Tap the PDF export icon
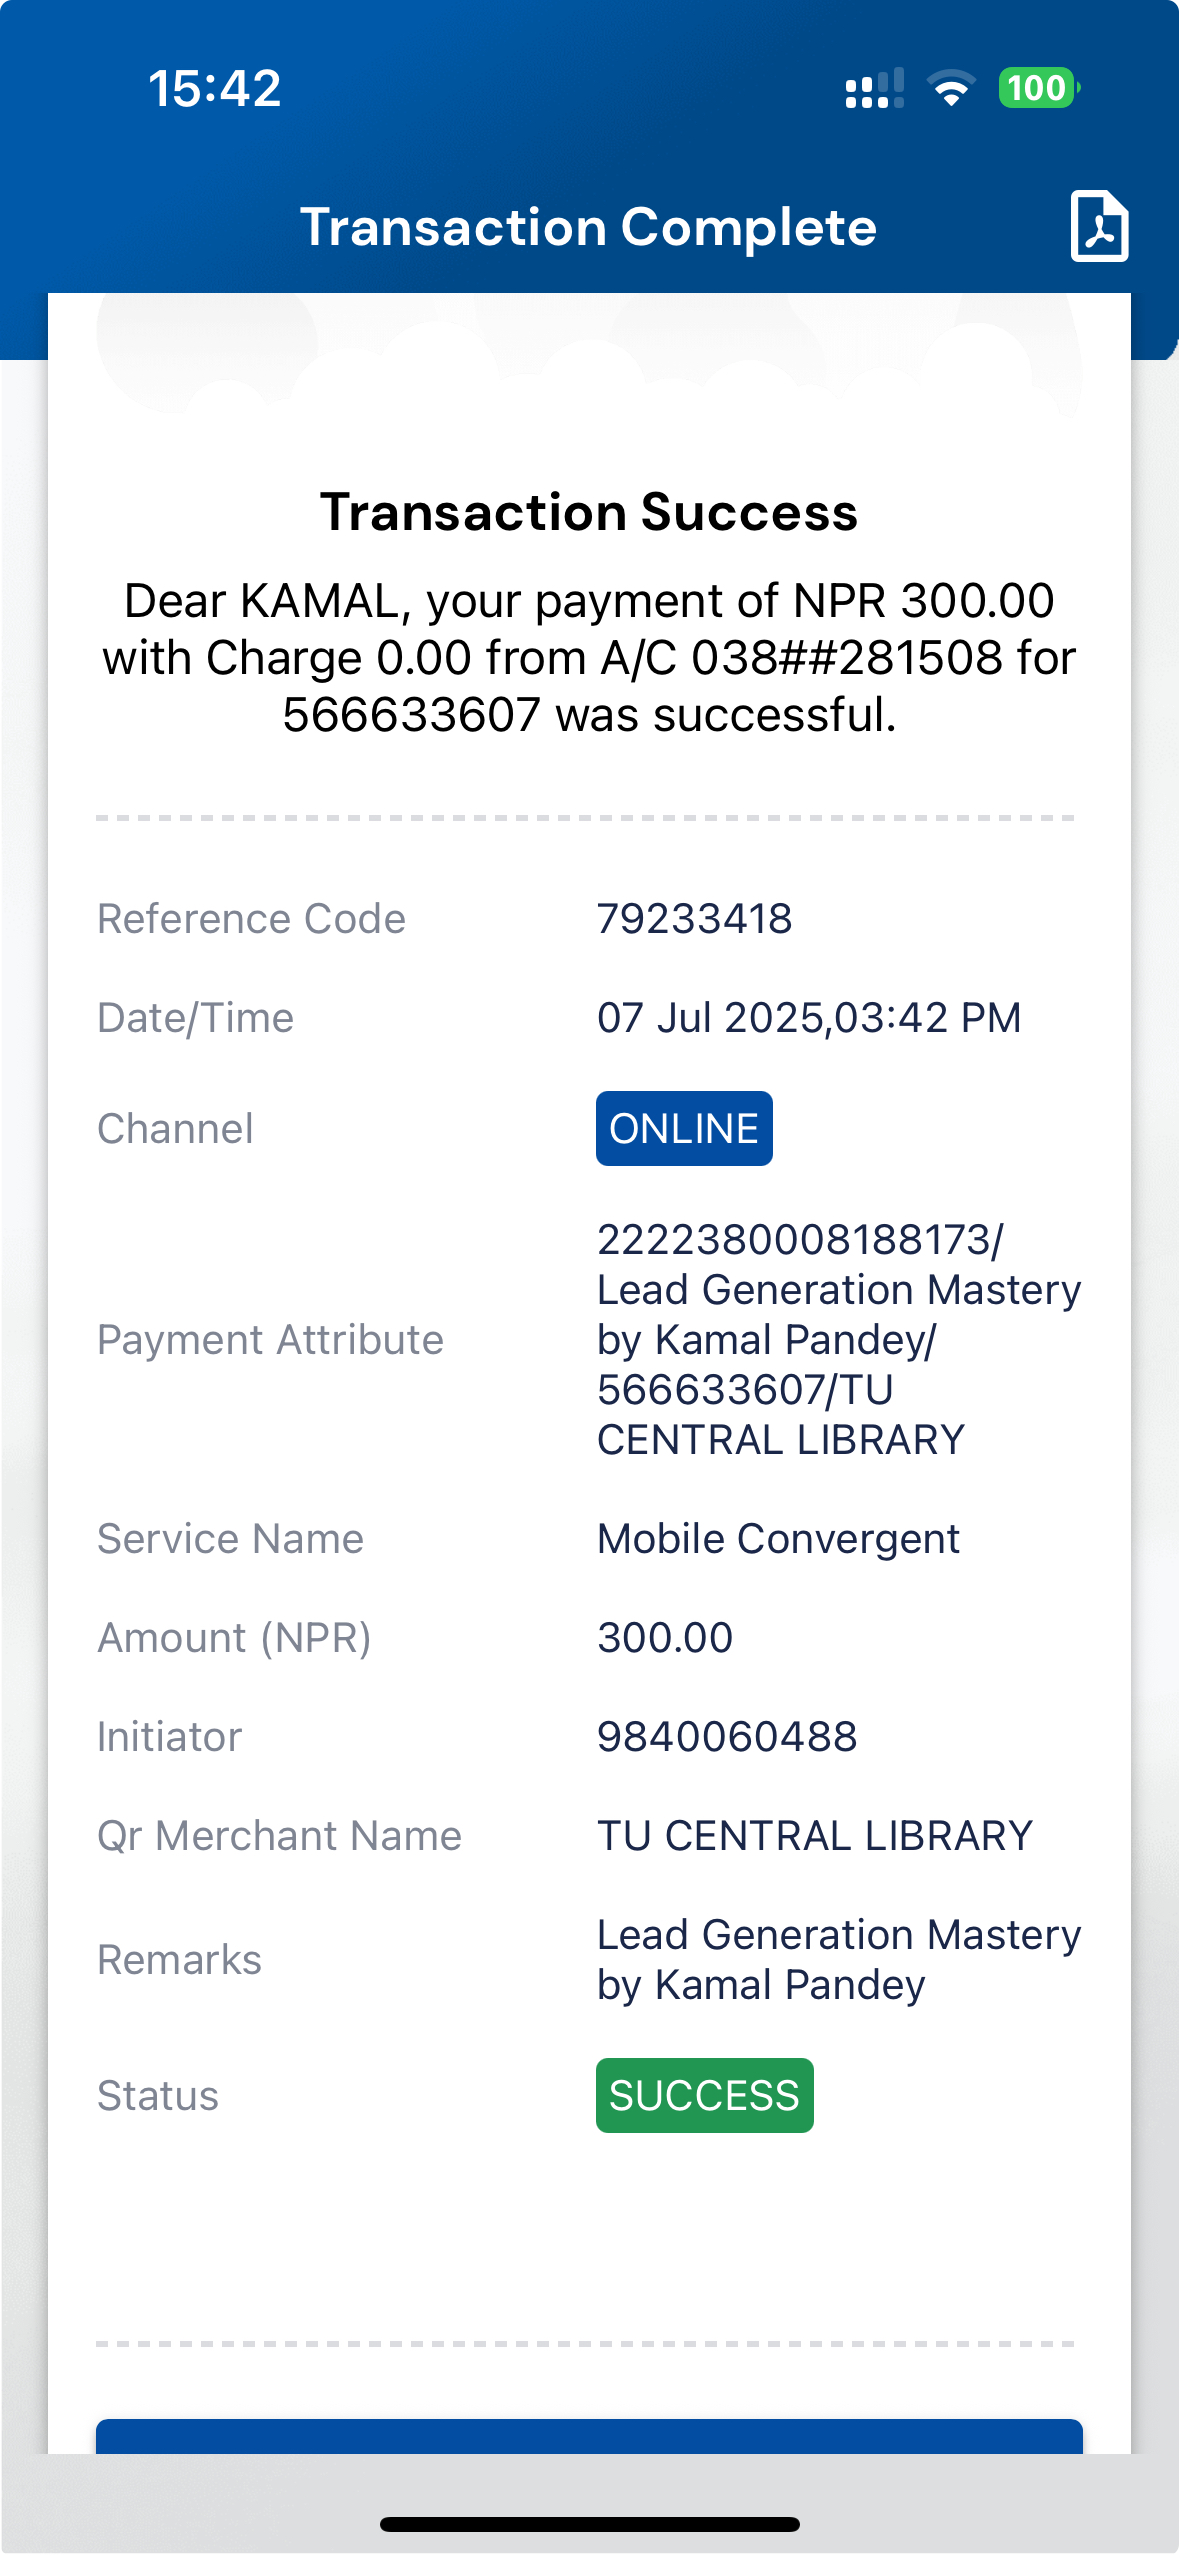The image size is (1179, 2556). [x=1099, y=226]
